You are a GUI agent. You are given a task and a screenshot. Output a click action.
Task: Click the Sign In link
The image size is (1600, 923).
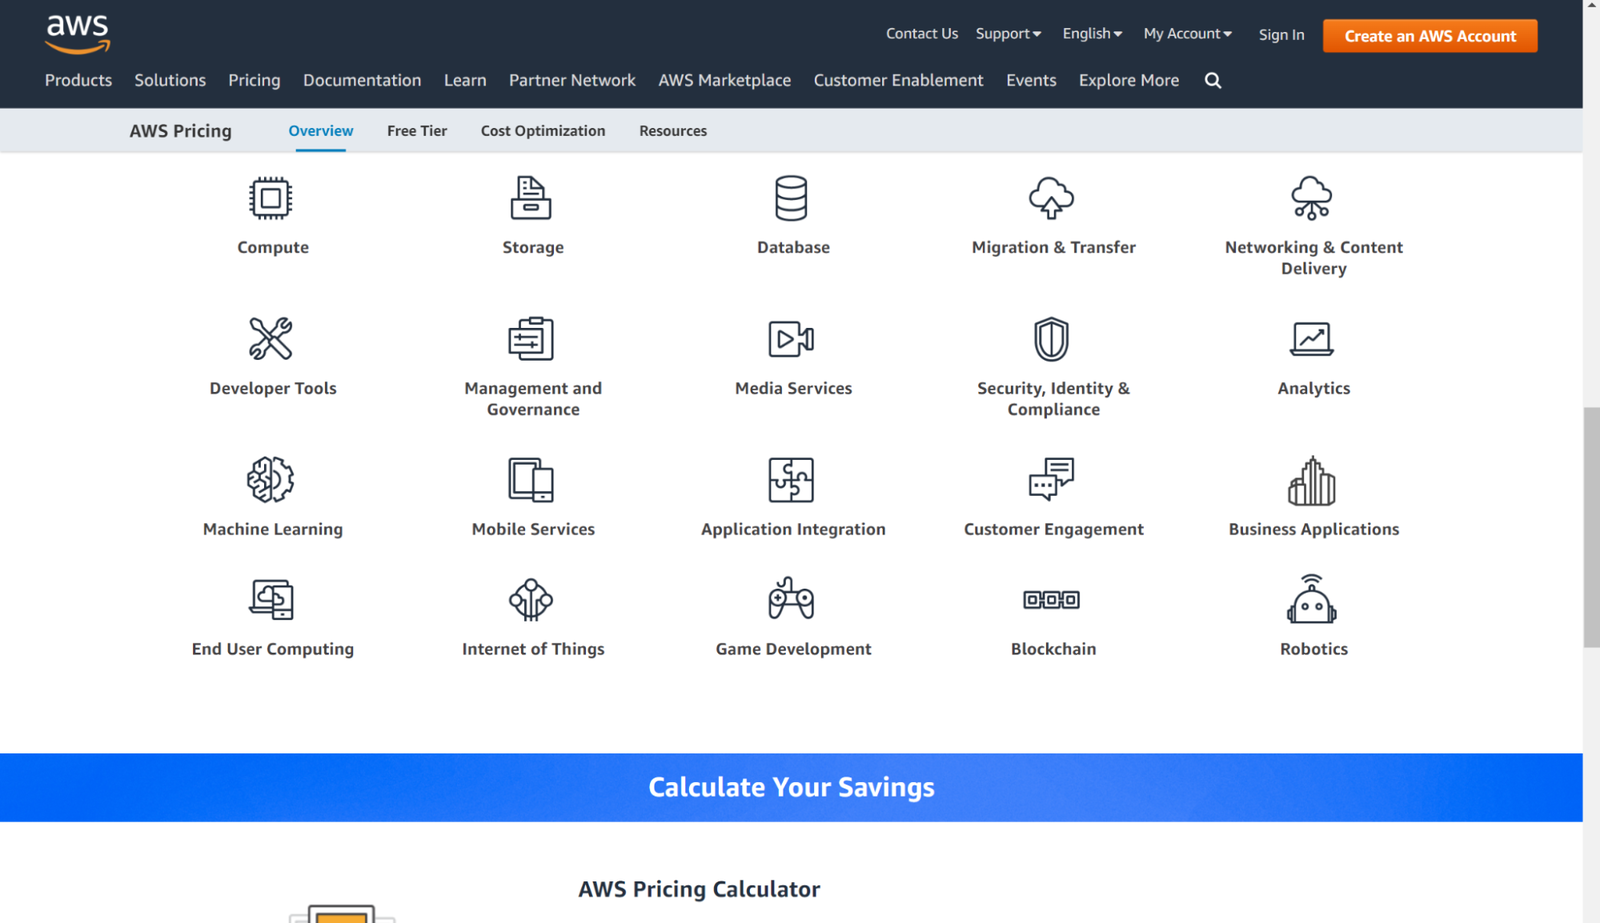pos(1281,35)
